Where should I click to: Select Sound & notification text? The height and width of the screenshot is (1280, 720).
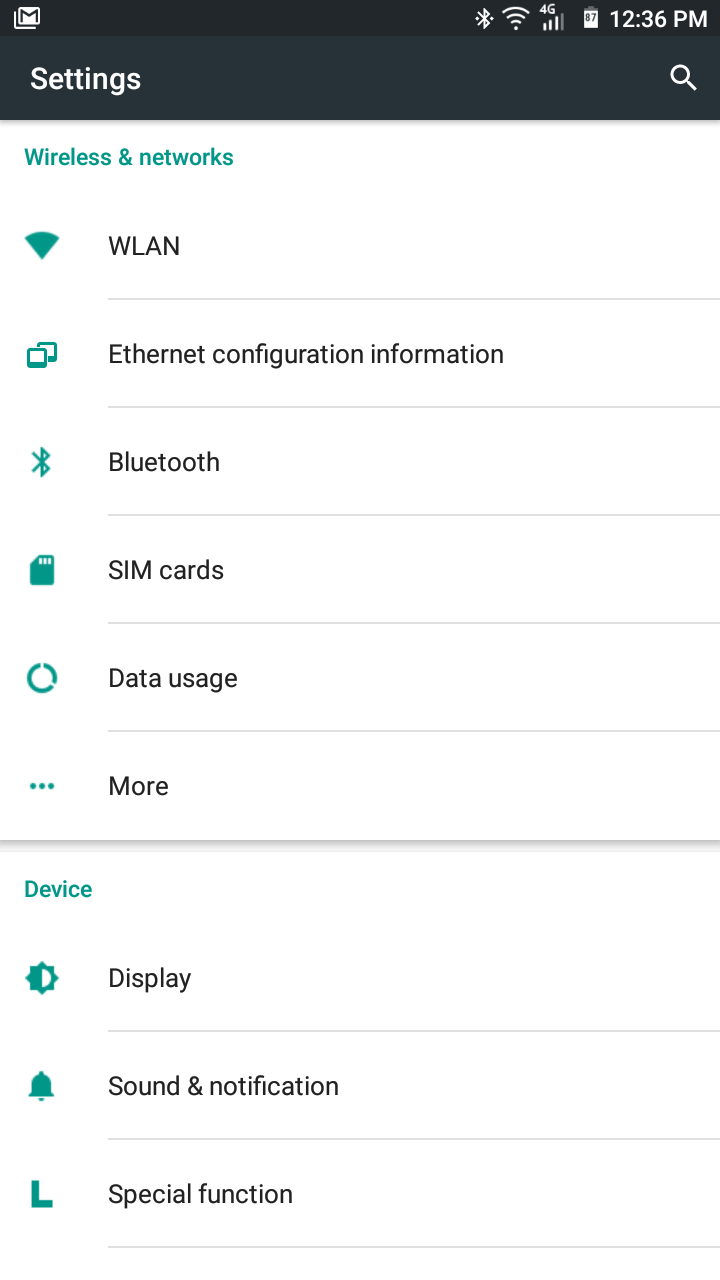click(223, 1086)
